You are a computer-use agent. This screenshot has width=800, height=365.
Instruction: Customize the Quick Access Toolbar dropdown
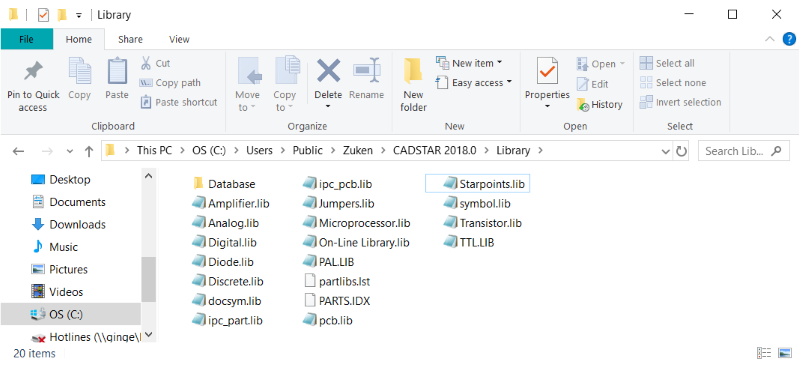pos(79,15)
